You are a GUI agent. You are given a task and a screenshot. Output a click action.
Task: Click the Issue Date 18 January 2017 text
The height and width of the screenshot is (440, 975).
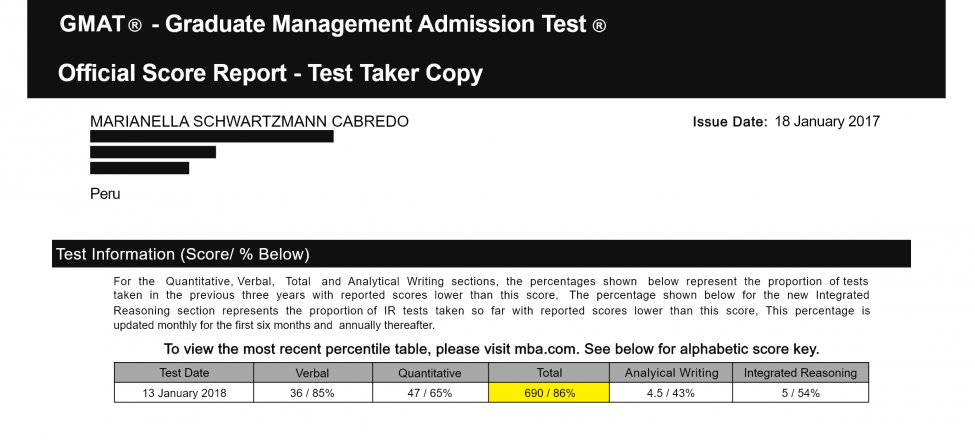pos(786,122)
